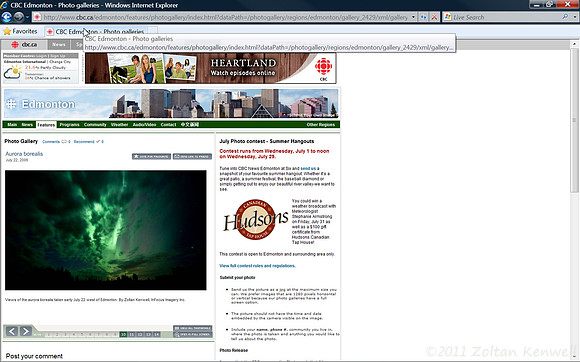Click the Refresh icon beside the address bar
This screenshot has height=362, width=580.
point(424,17)
